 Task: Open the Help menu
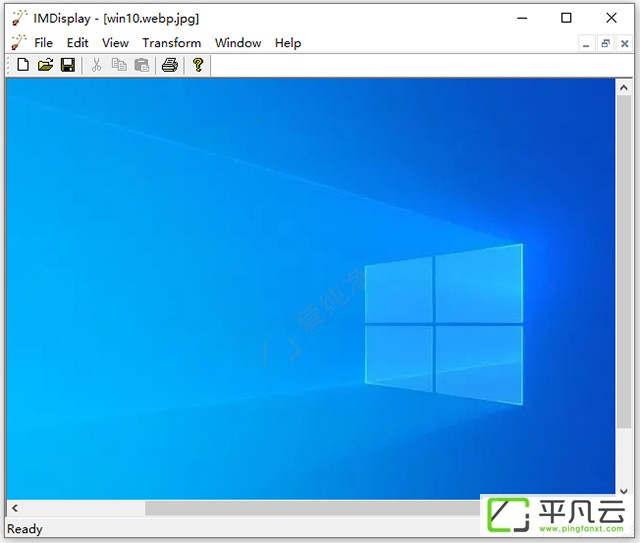click(288, 43)
